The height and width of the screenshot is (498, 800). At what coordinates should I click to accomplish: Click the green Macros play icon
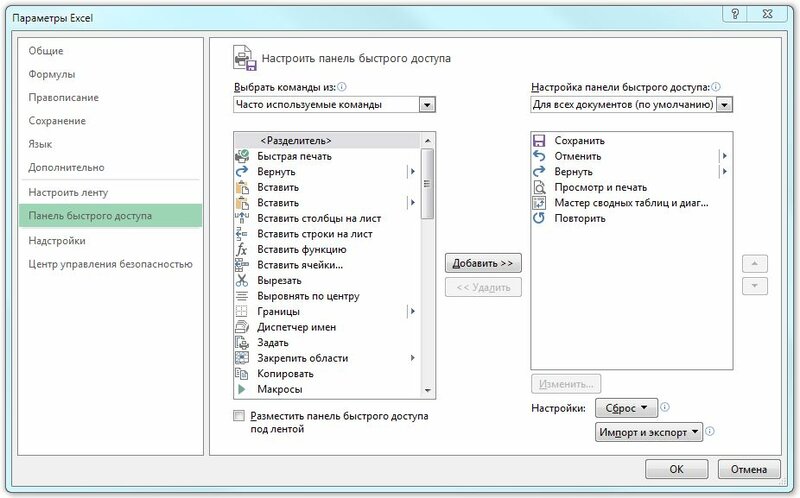tap(242, 389)
